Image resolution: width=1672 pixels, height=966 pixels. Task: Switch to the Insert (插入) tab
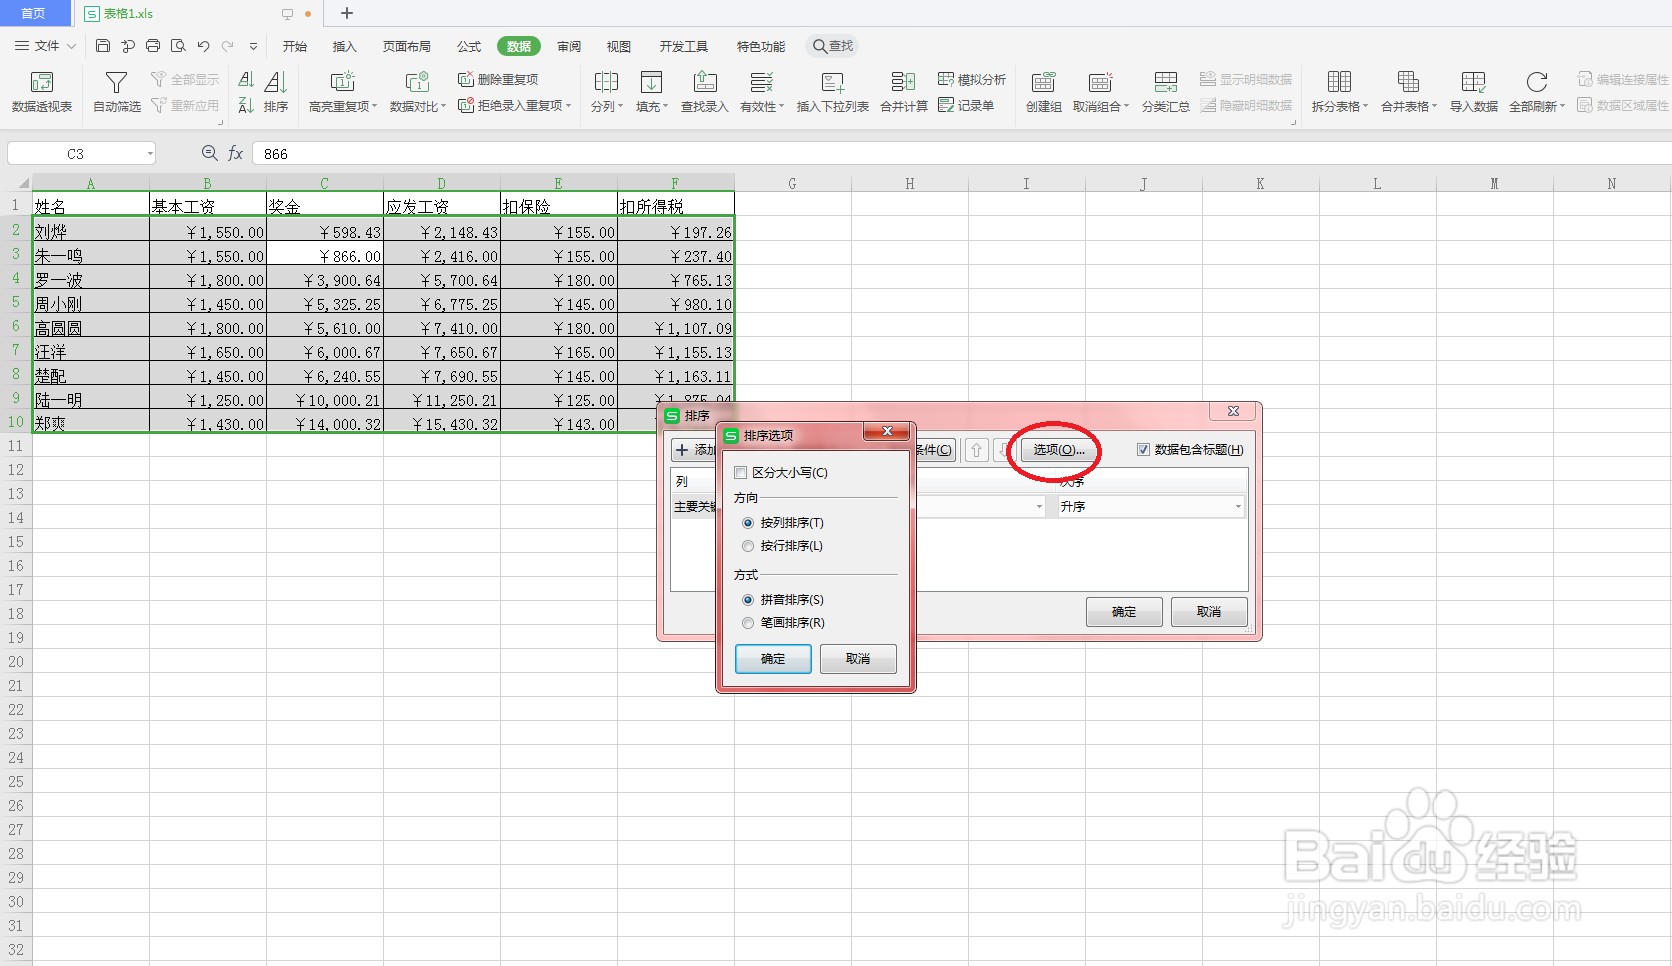(x=344, y=46)
